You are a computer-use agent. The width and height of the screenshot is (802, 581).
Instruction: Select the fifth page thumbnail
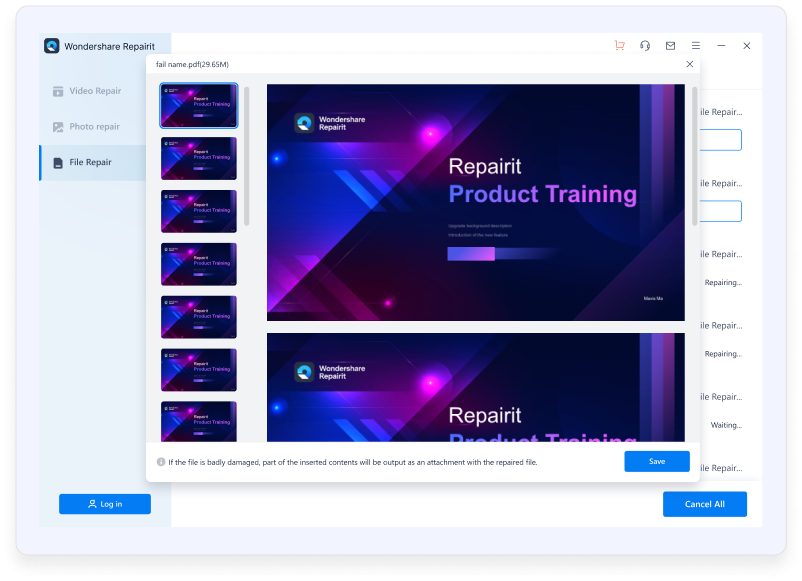(199, 317)
